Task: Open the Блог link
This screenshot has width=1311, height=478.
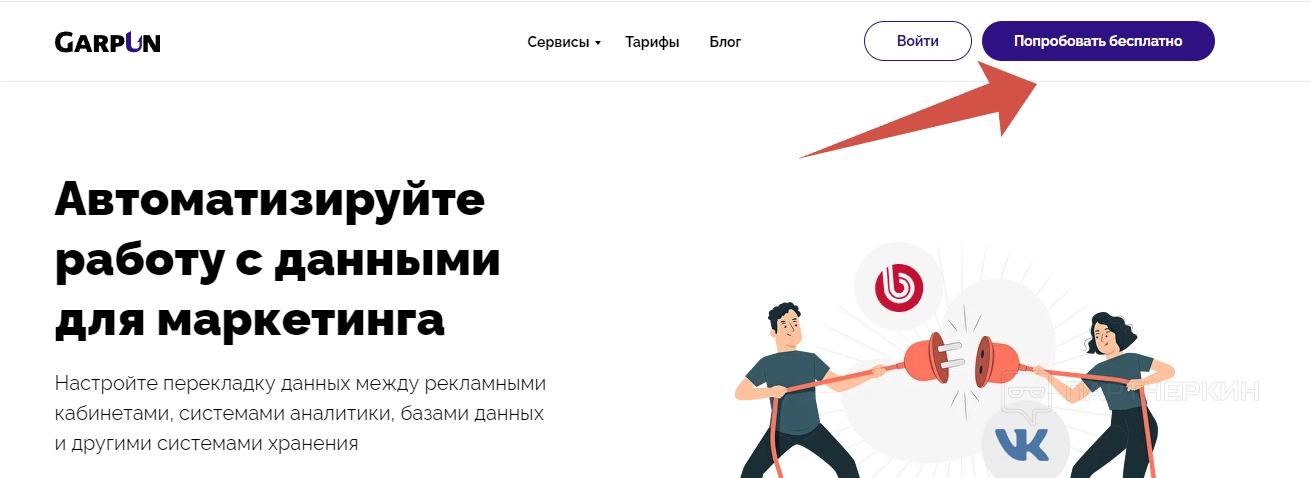Action: [725, 42]
